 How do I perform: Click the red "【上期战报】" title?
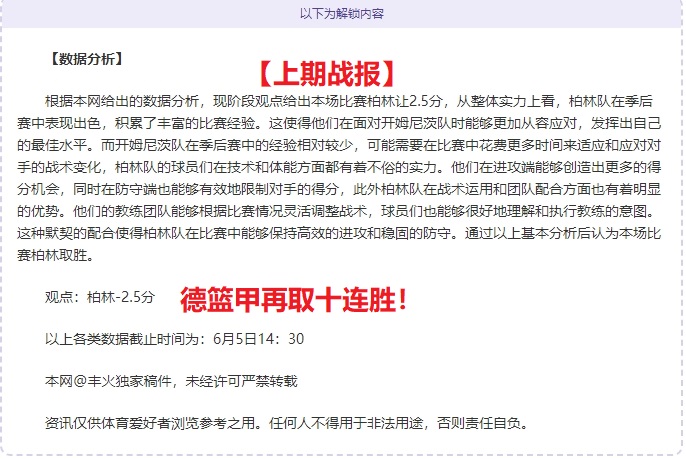tap(327, 74)
